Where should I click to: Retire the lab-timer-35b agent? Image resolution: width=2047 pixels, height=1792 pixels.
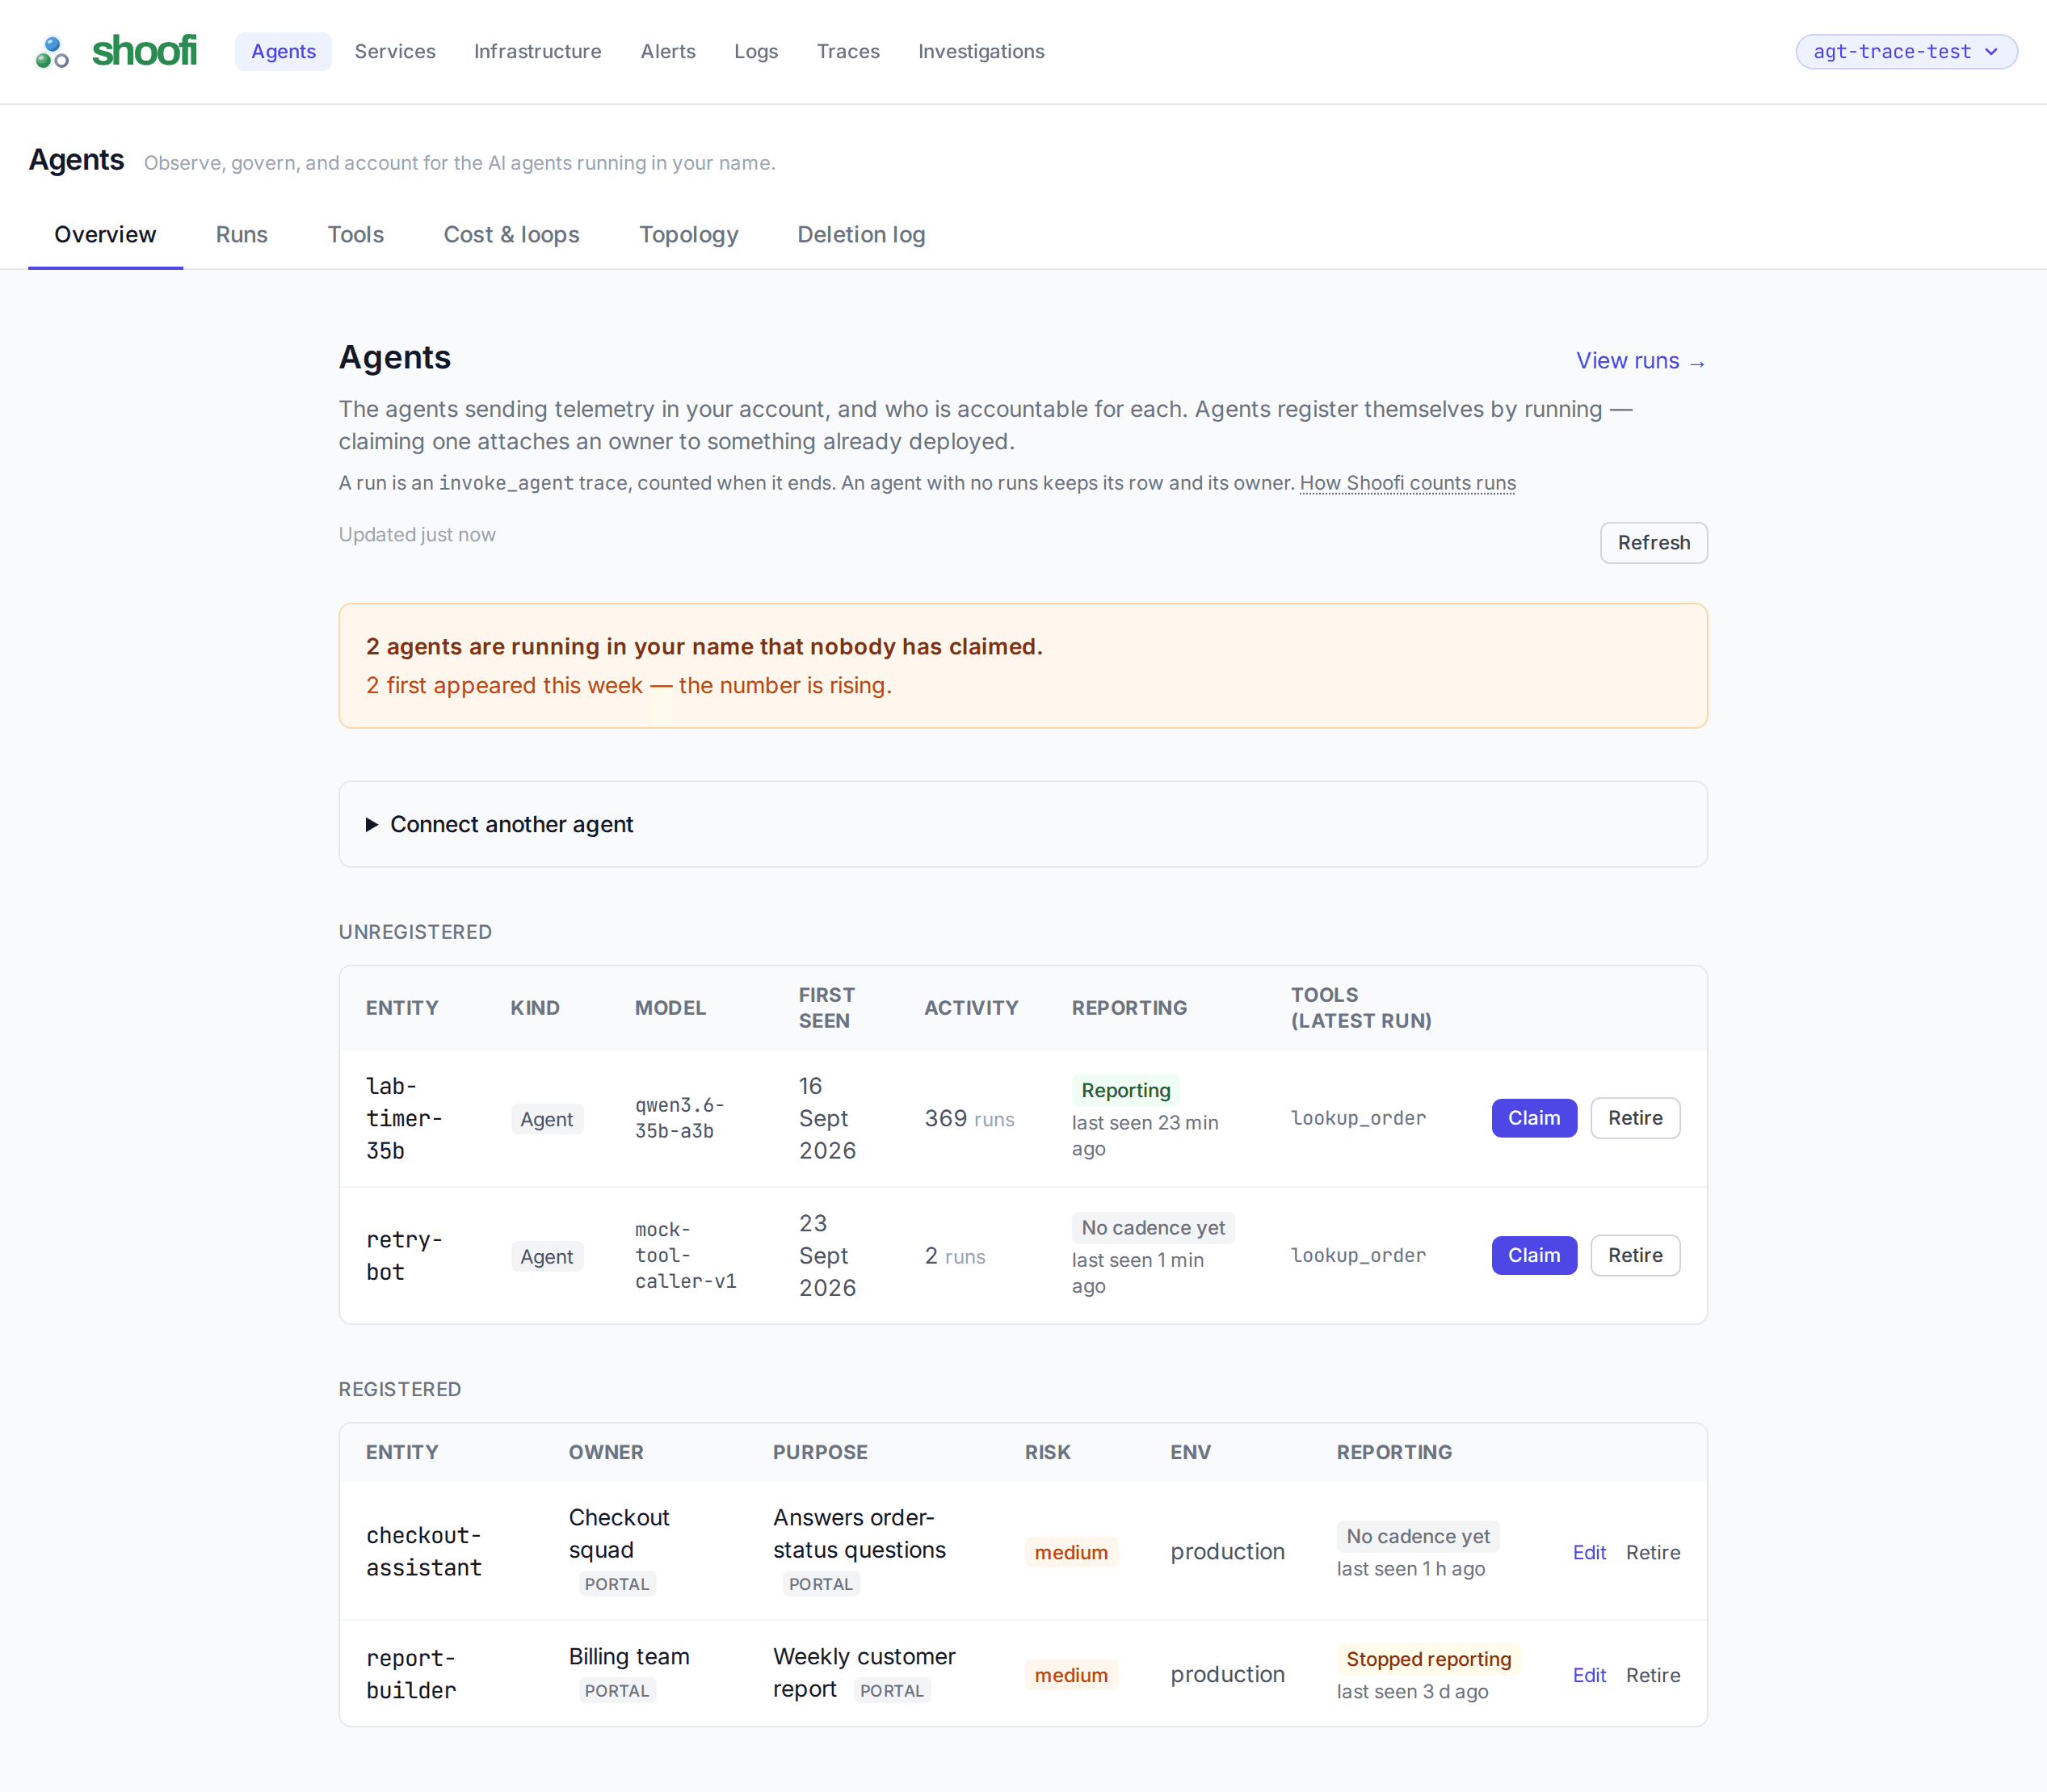click(1635, 1118)
